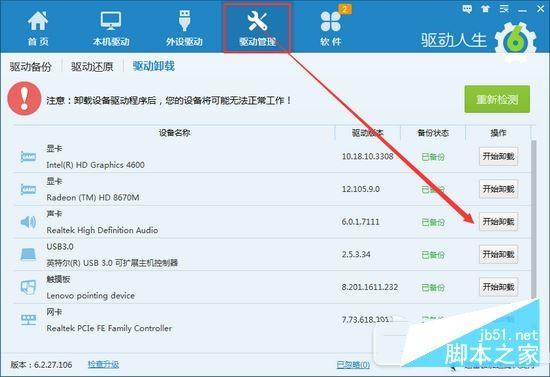Click the feedback chat icon in title bar
This screenshot has width=550, height=377.
[x=467, y=8]
